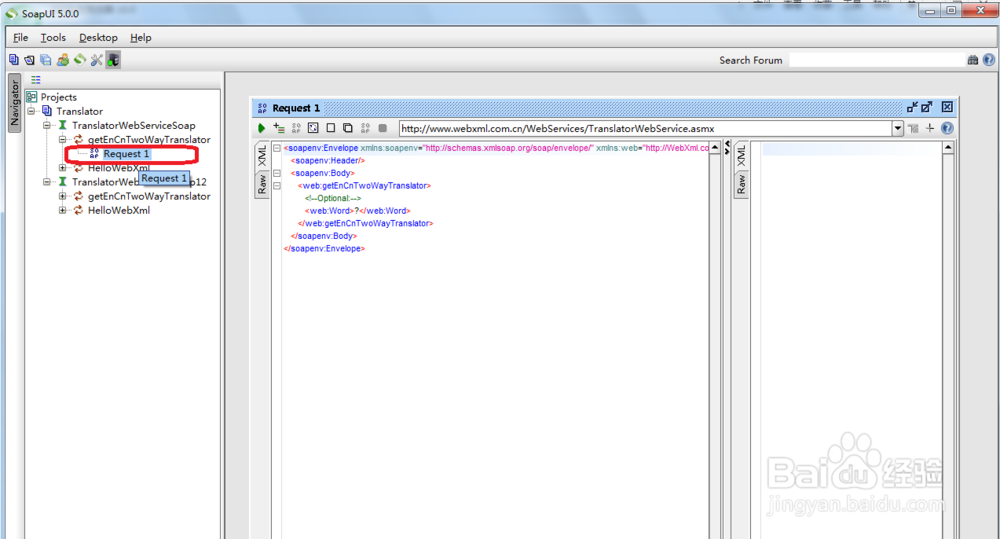Select Request 1 in navigator tree

pyautogui.click(x=126, y=154)
